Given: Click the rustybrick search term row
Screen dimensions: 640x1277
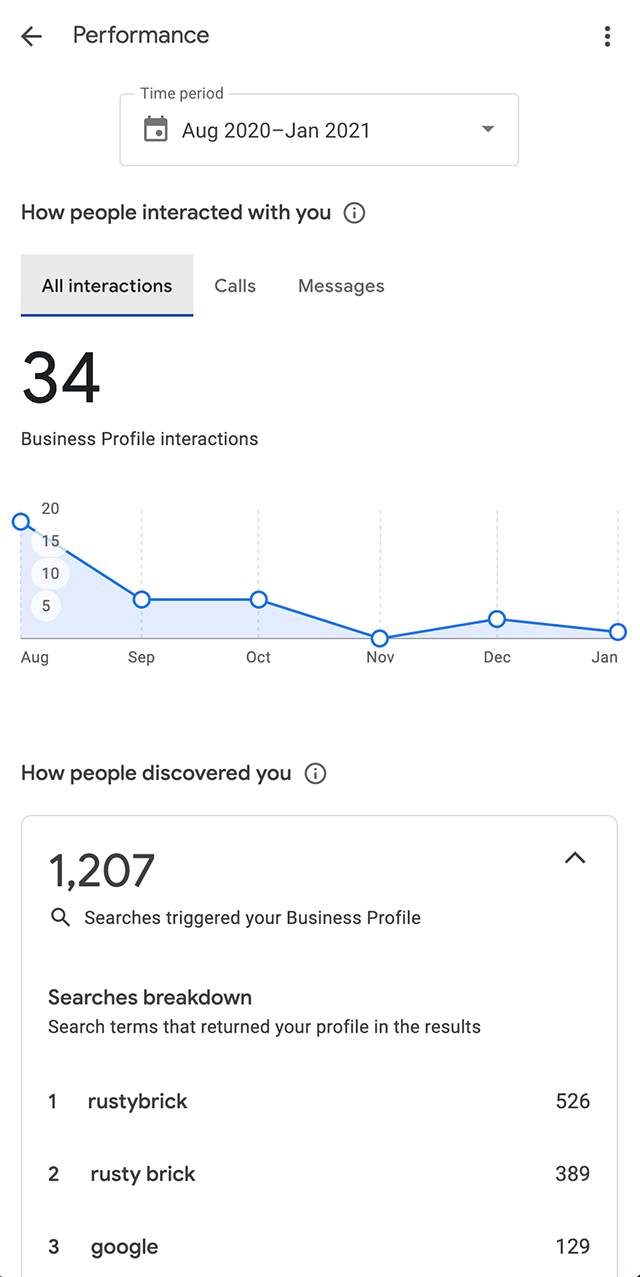Looking at the screenshot, I should (319, 1102).
